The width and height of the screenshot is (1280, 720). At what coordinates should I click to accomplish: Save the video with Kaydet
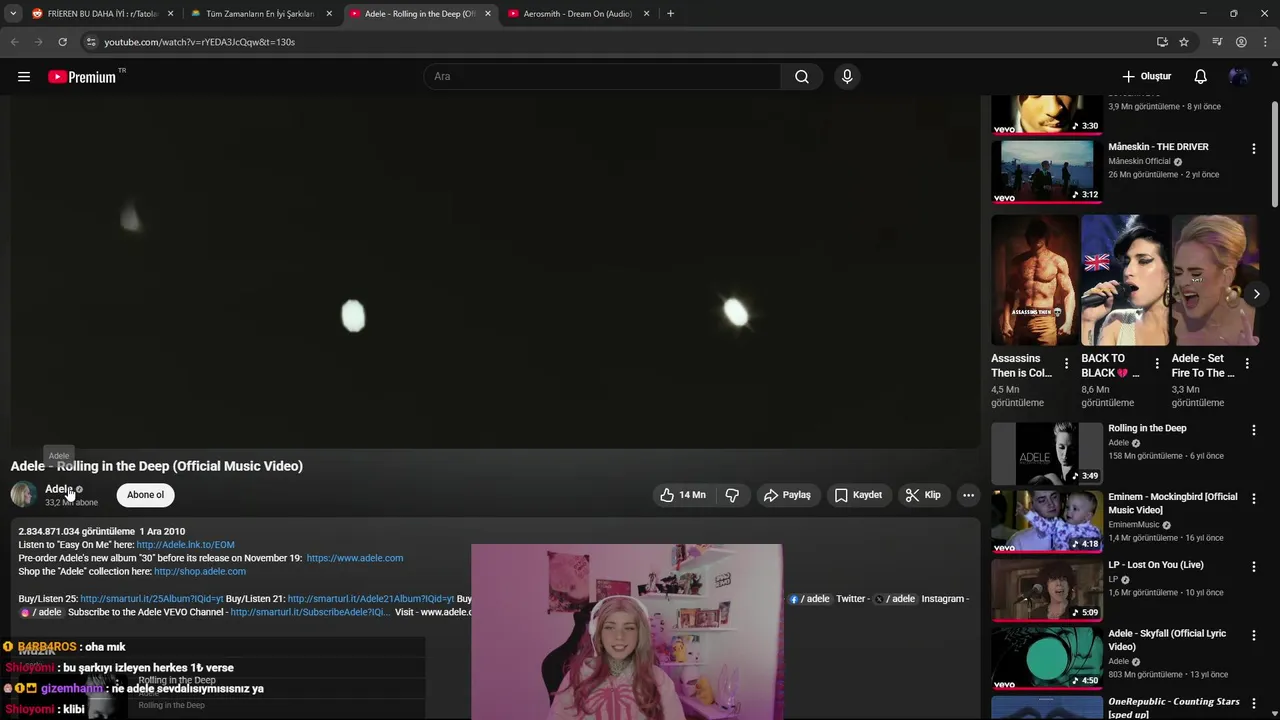point(858,495)
